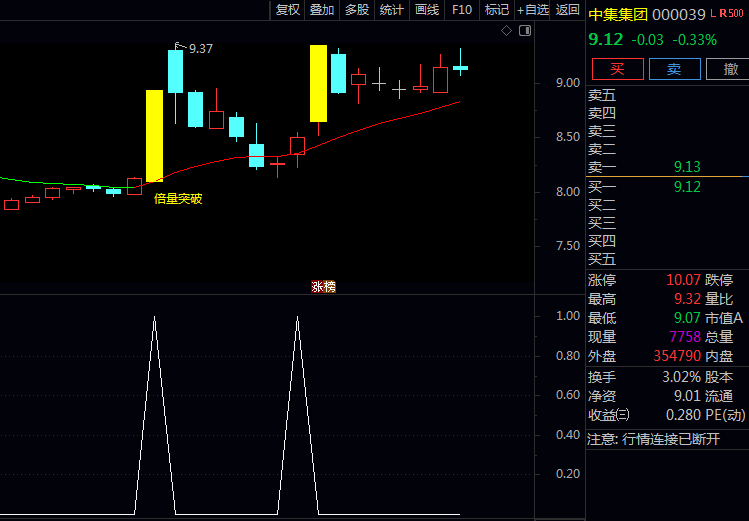Select the 画线 drawing tool
This screenshot has width=749, height=521.
tap(427, 10)
